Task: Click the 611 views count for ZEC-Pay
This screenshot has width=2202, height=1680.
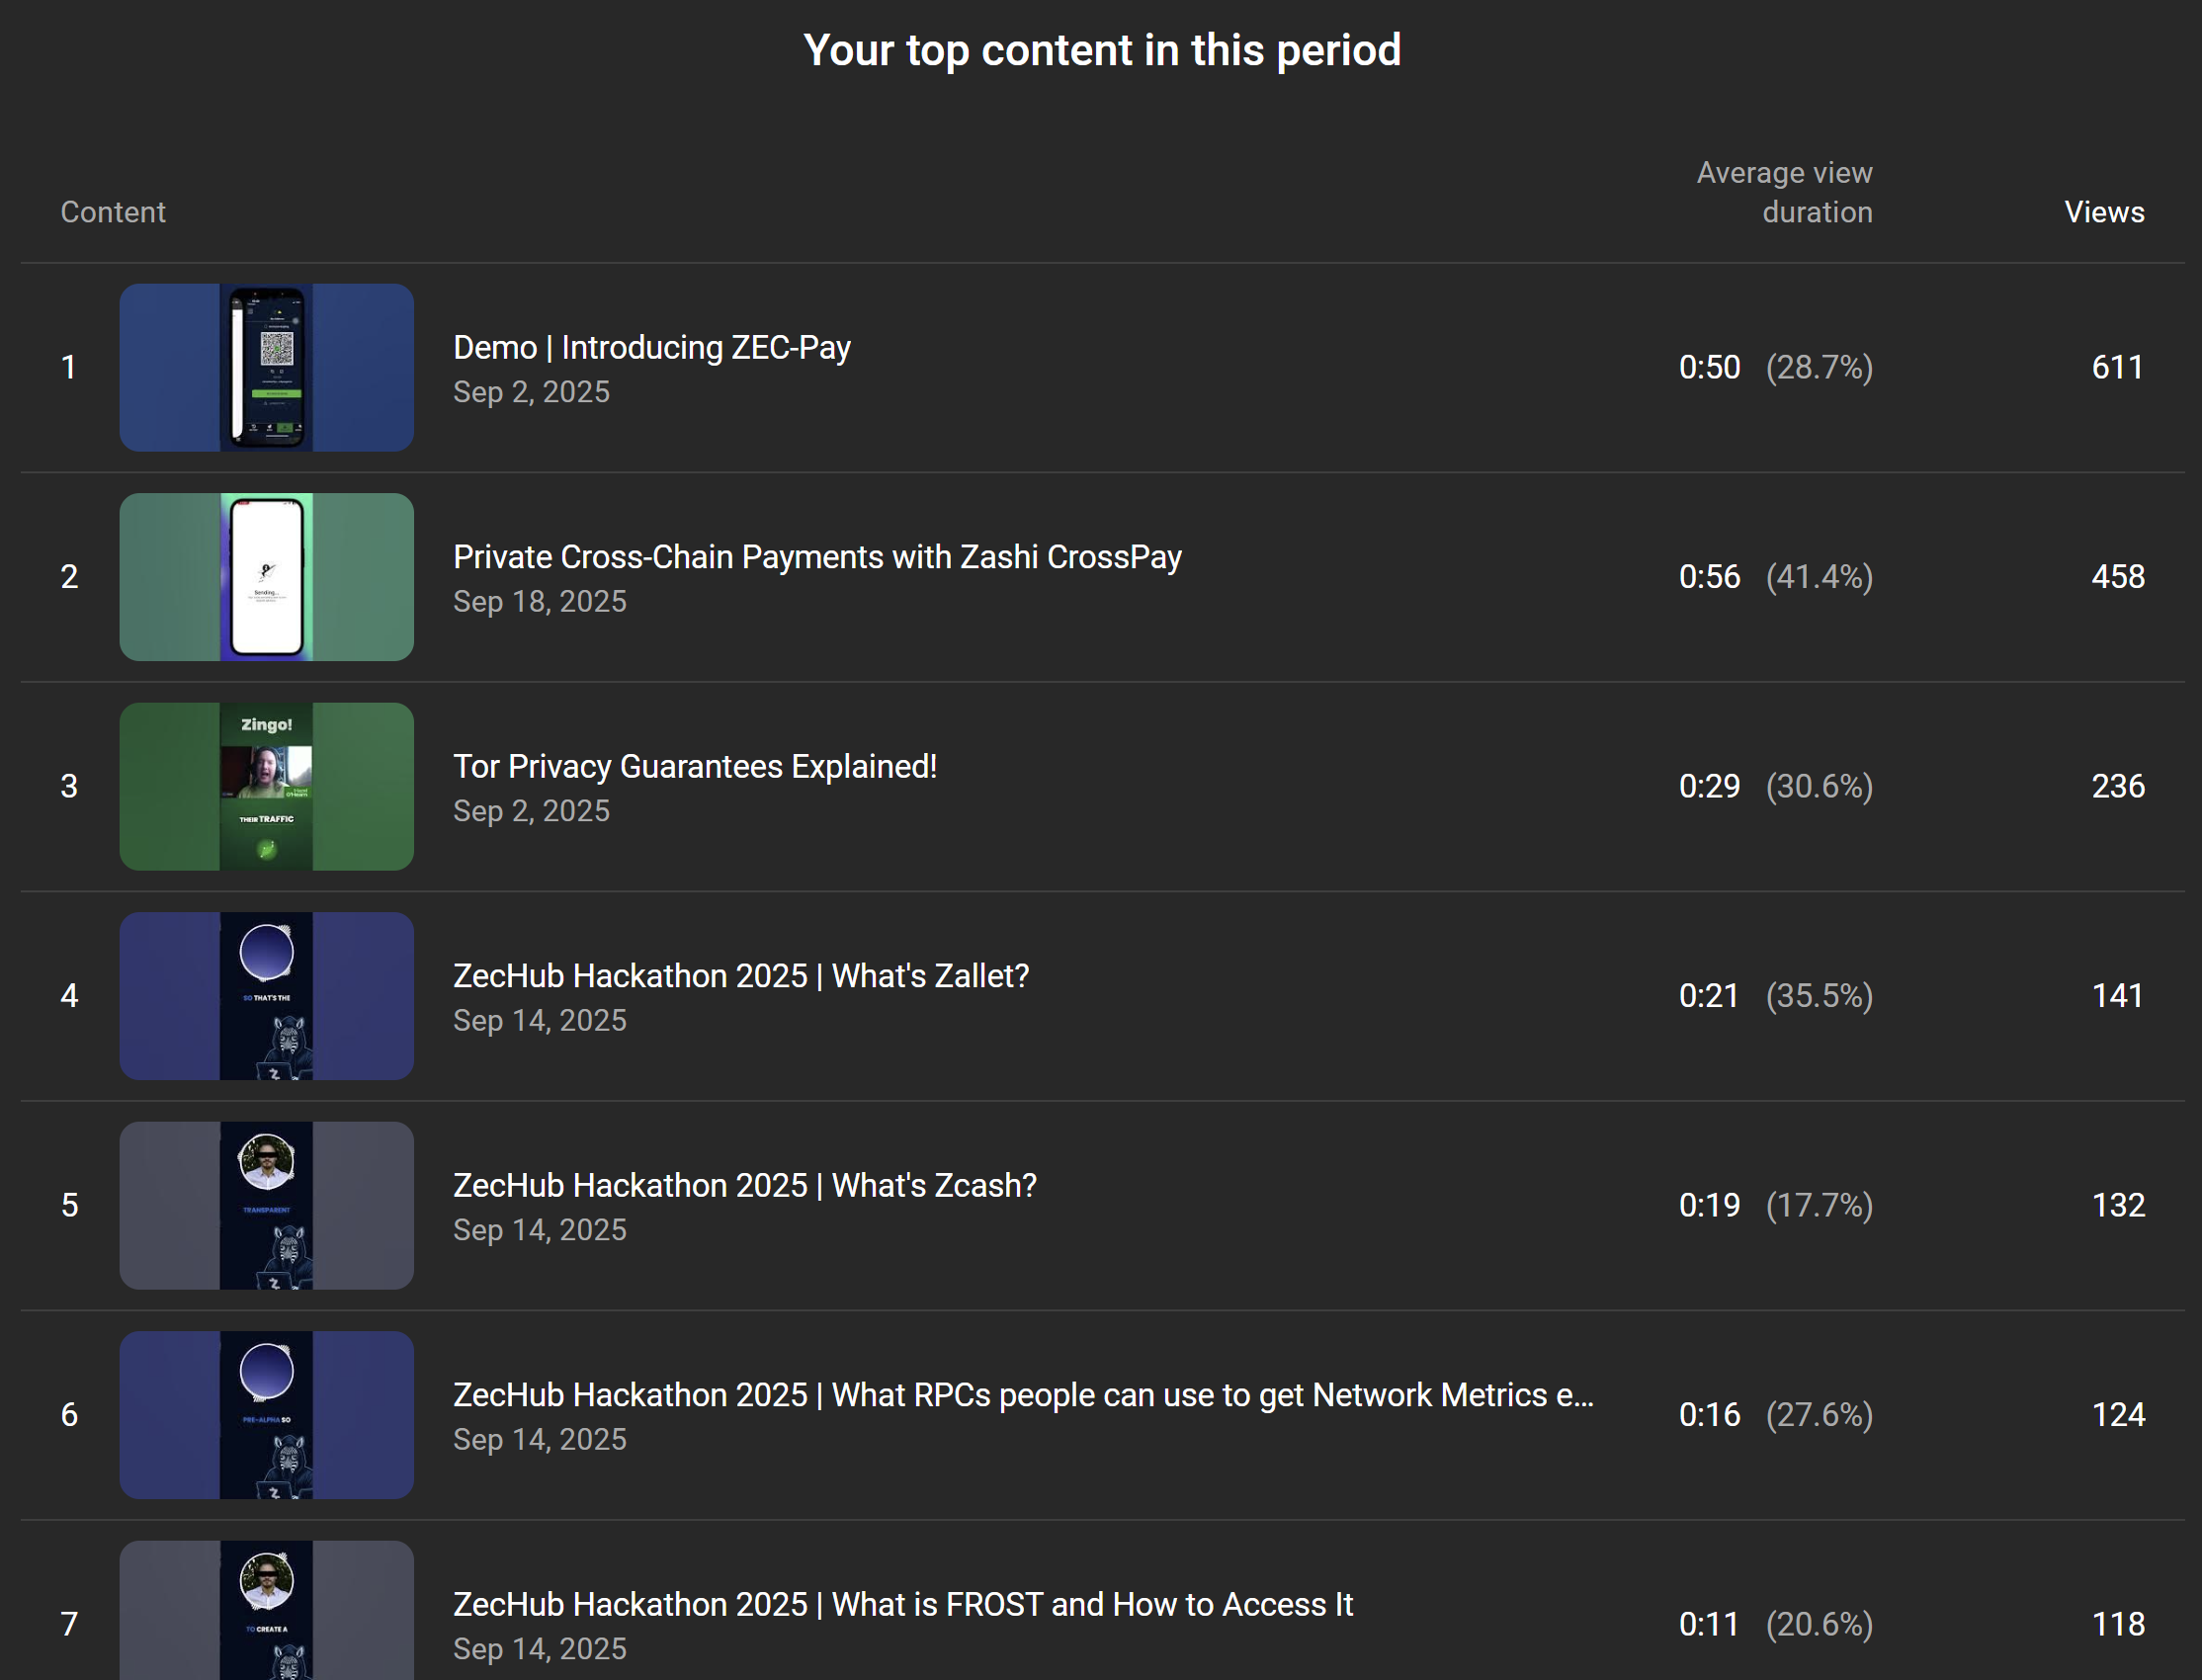Action: (x=2117, y=367)
